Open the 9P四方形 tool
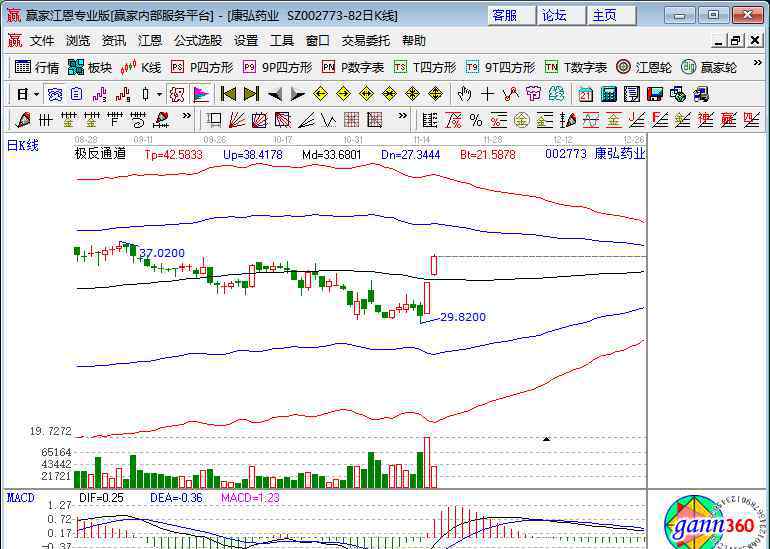This screenshot has height=549, width=770. coord(277,67)
